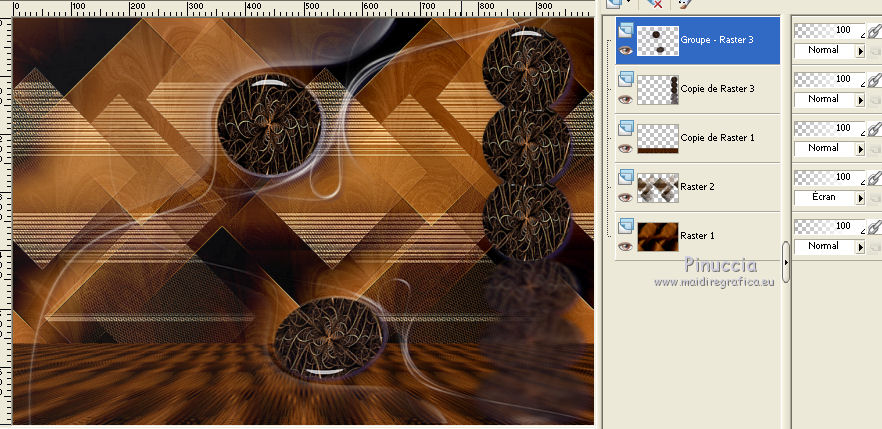
Task: Click thumbnail of Raster 2 layer
Action: (x=658, y=188)
